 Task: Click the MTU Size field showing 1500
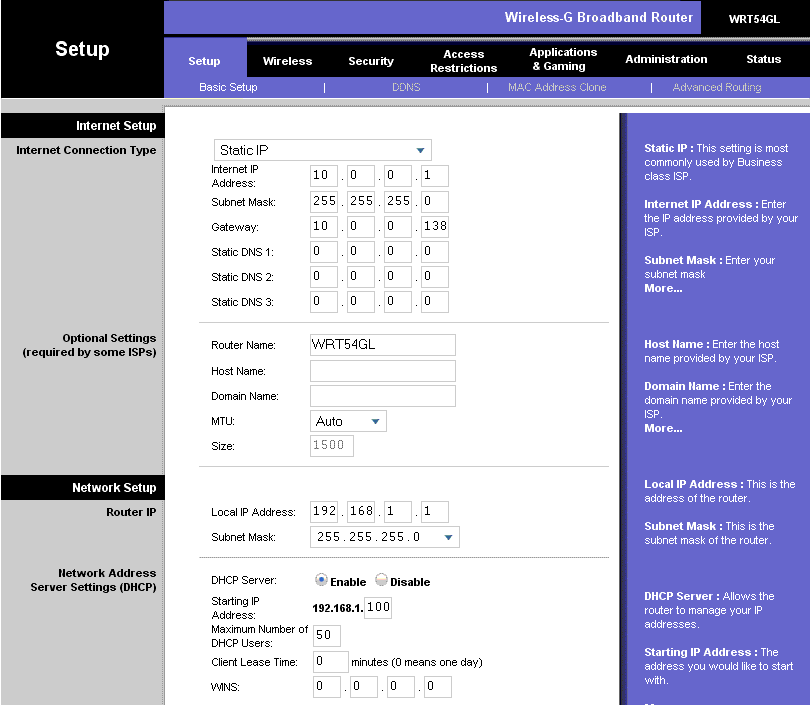pyautogui.click(x=332, y=446)
